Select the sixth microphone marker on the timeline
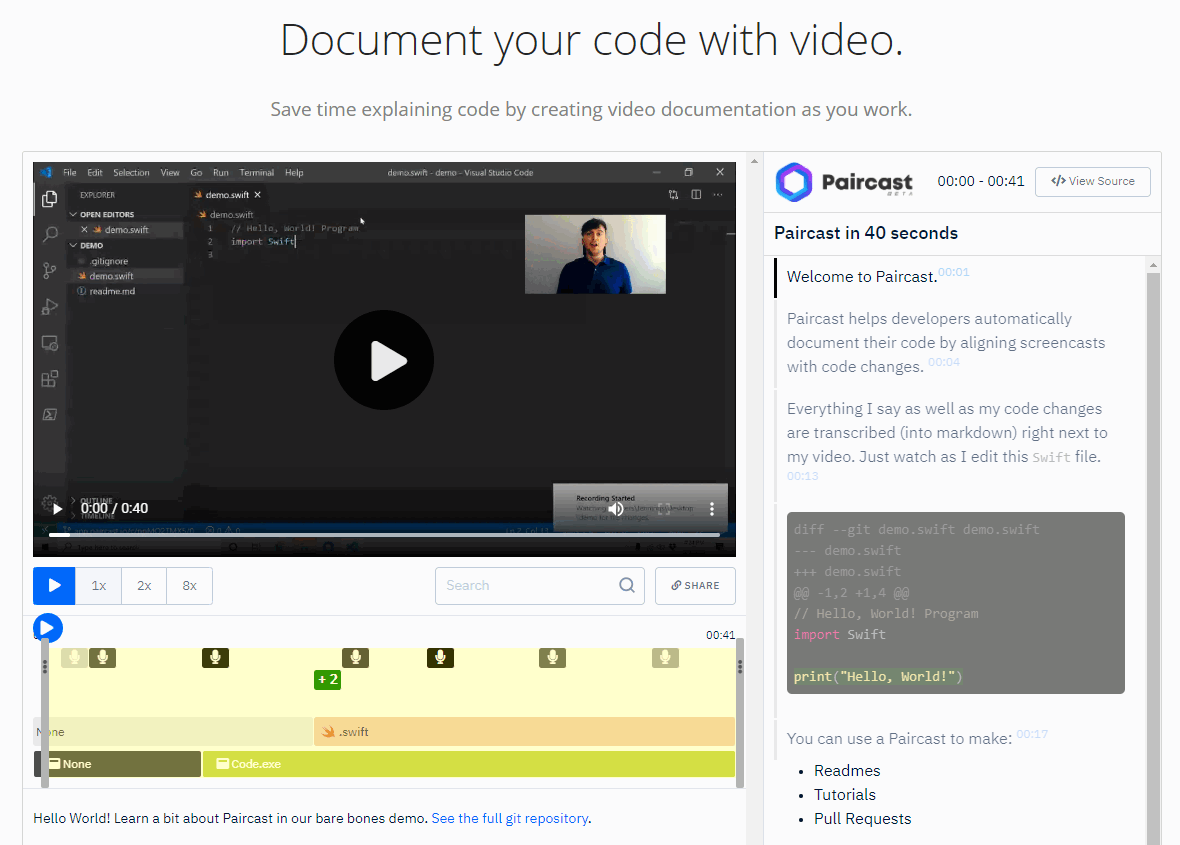 (x=552, y=658)
